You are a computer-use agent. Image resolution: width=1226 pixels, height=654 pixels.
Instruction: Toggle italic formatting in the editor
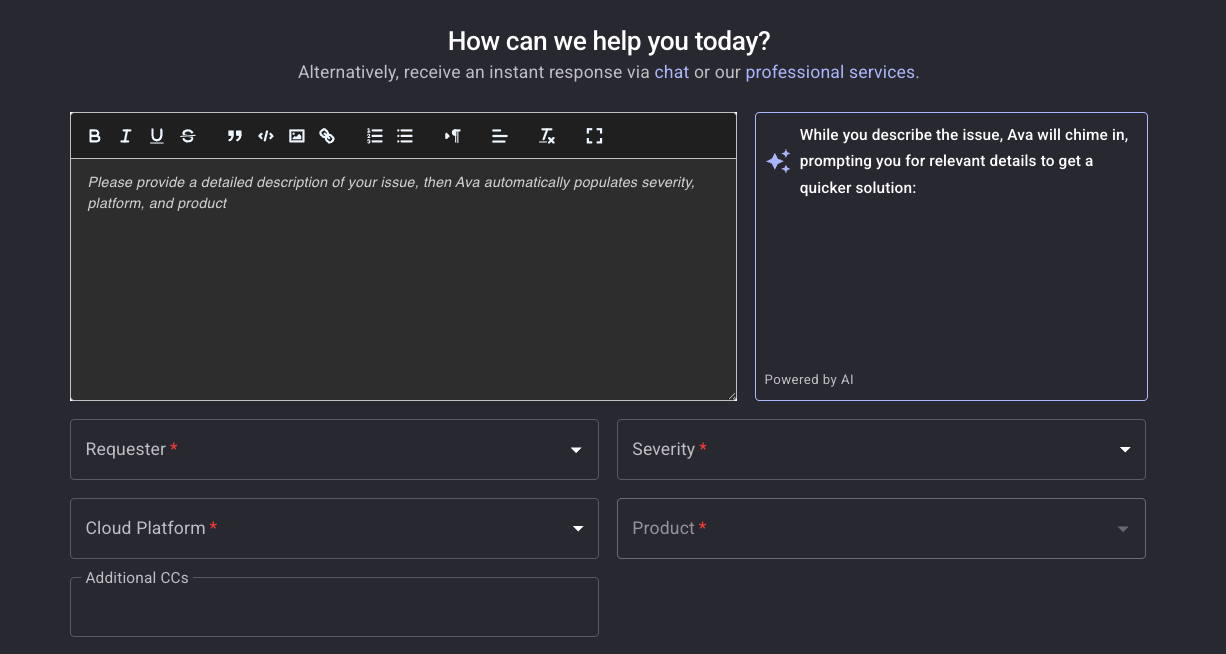126,136
